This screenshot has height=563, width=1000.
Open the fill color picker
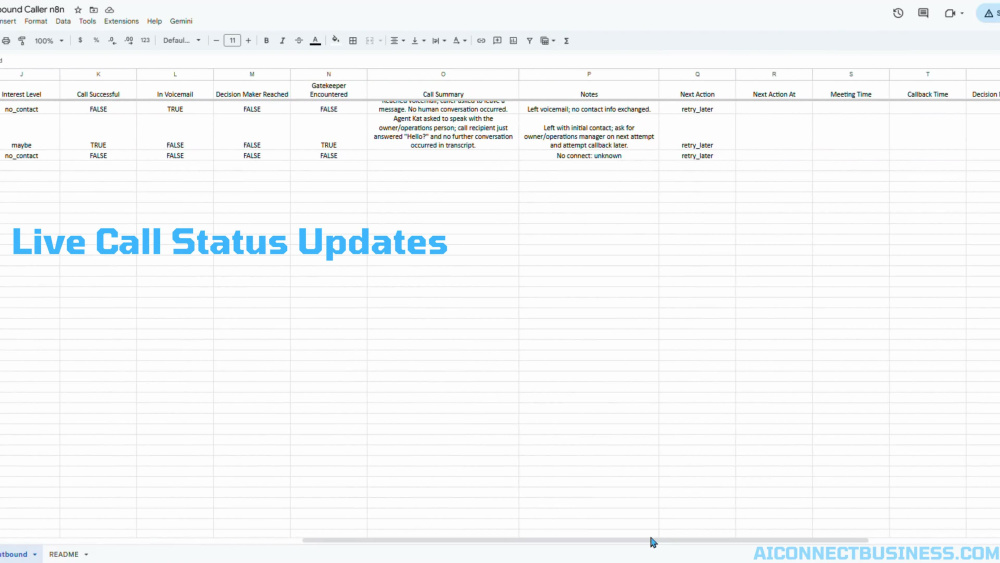(335, 40)
